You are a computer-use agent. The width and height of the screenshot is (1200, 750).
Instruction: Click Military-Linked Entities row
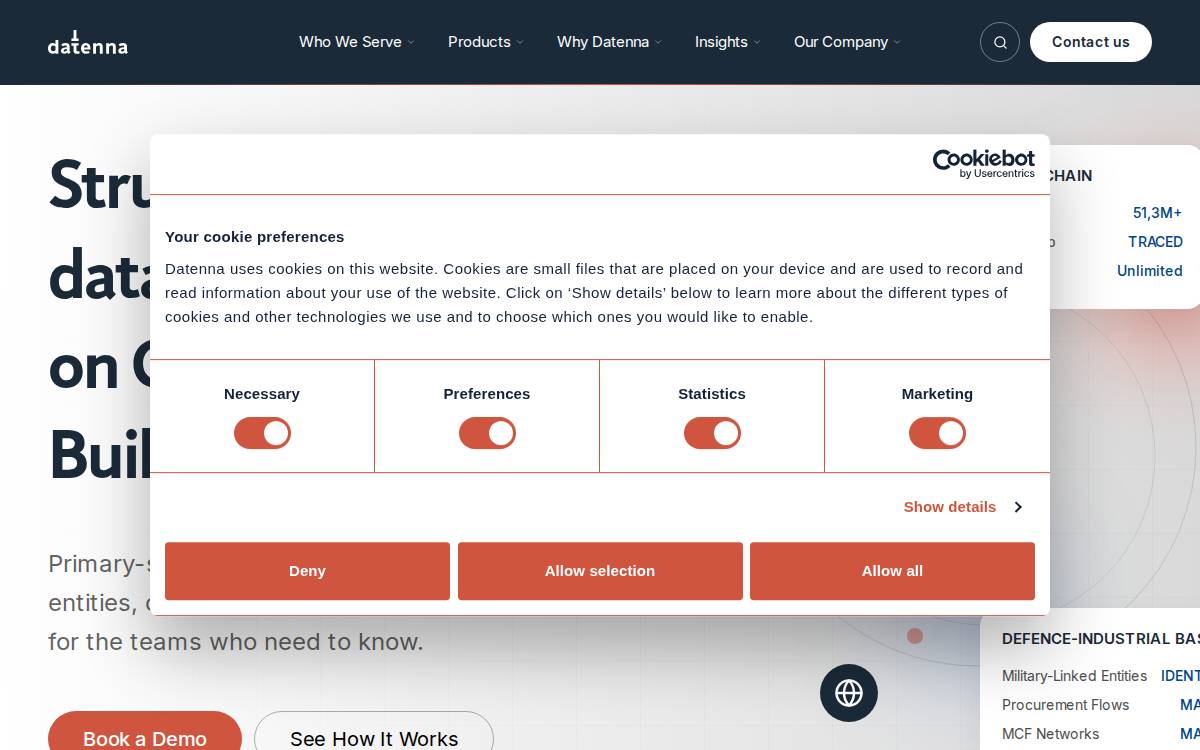point(1100,676)
